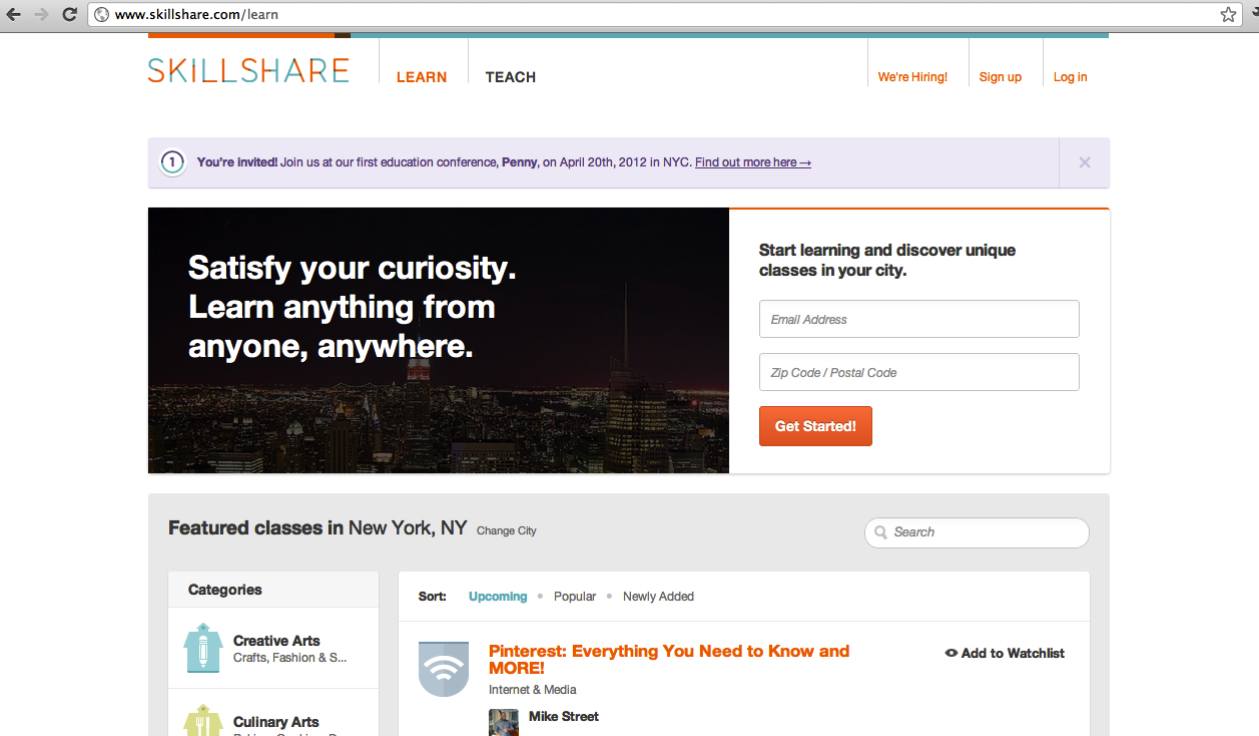This screenshot has height=736, width=1259.
Task: Click the browser forward arrow
Action: tap(41, 14)
